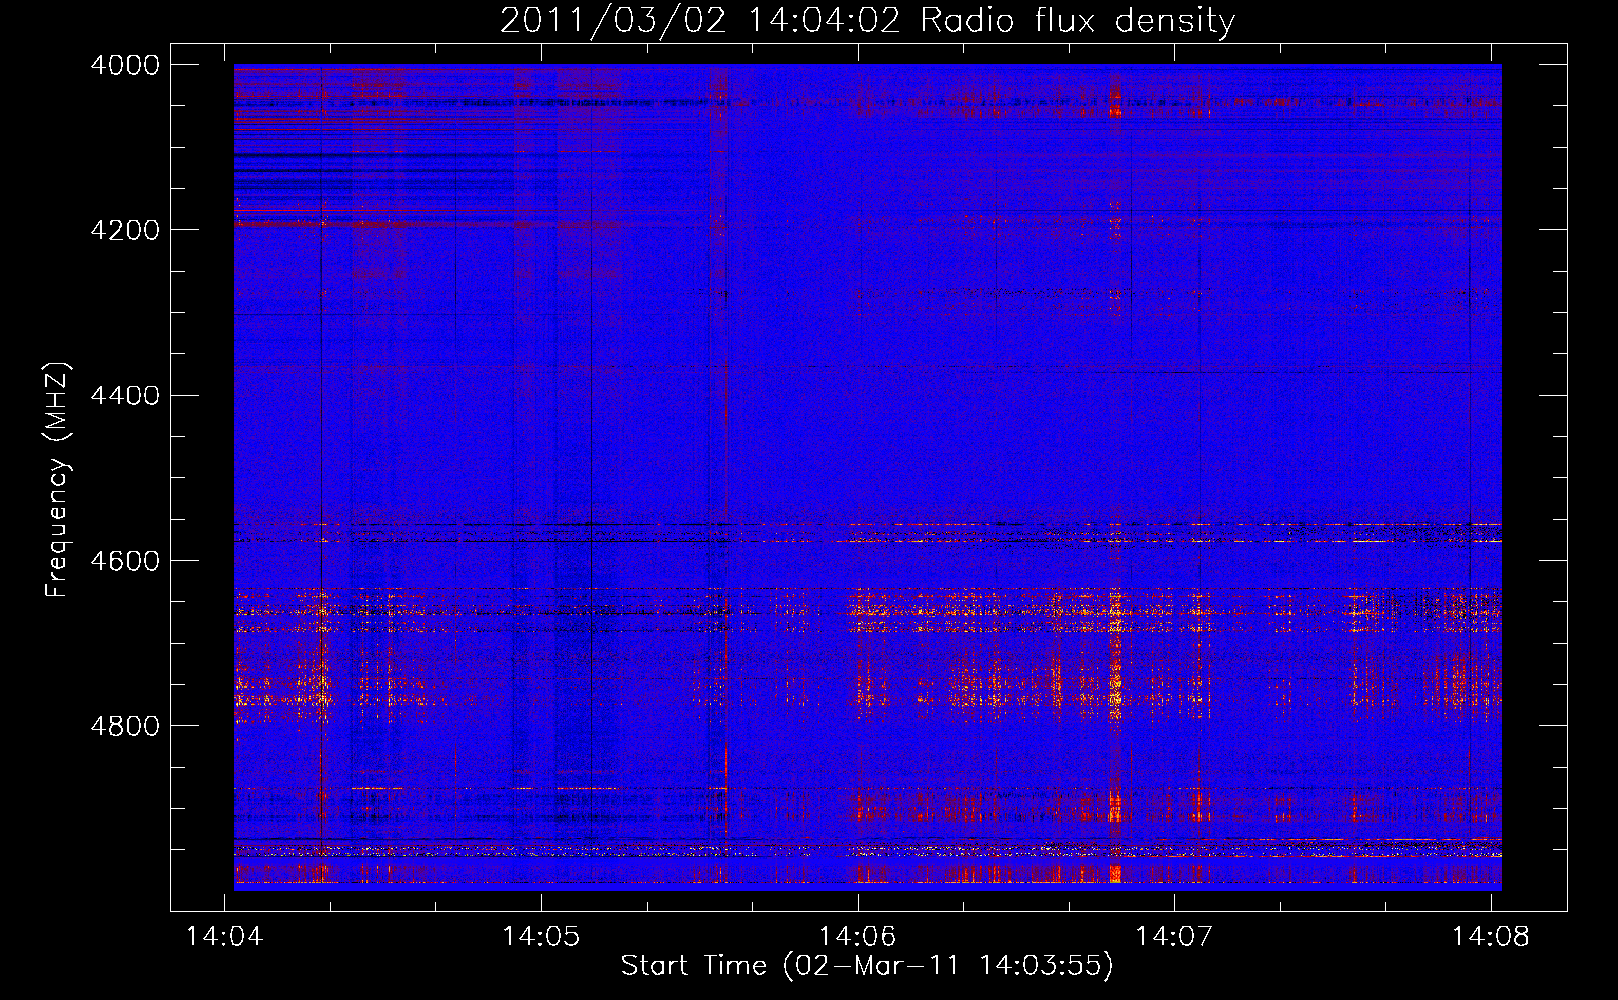Click the 4600 frequency tick label
Image resolution: width=1618 pixels, height=1000 pixels.
(x=124, y=560)
